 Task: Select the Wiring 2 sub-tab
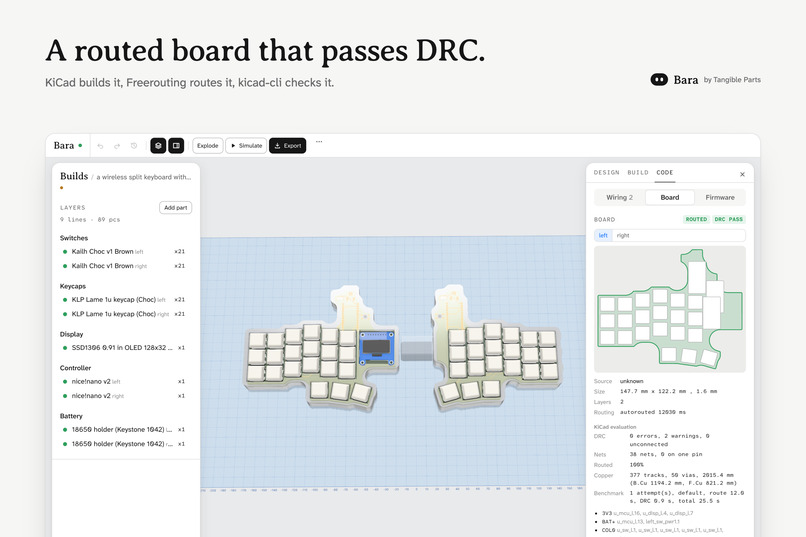coord(619,197)
